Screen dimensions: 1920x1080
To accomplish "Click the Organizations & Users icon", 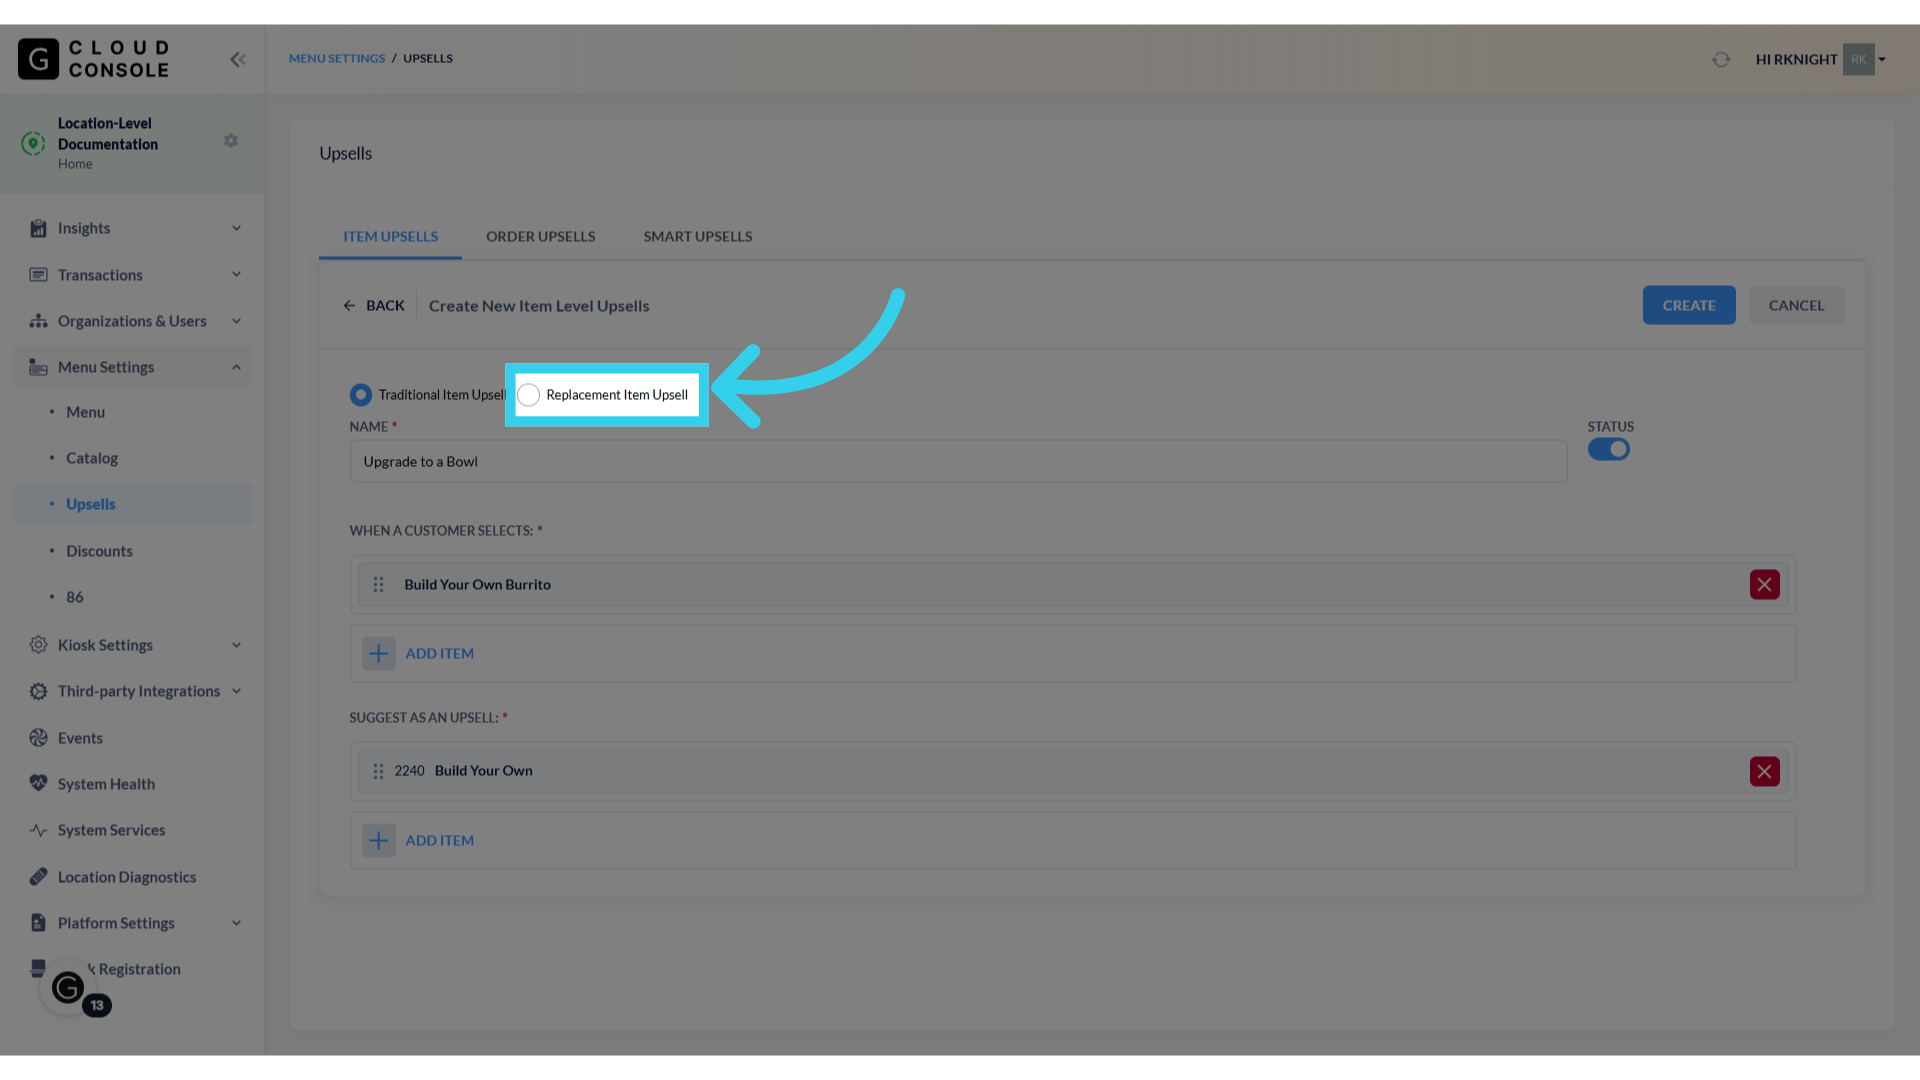I will tap(38, 321).
